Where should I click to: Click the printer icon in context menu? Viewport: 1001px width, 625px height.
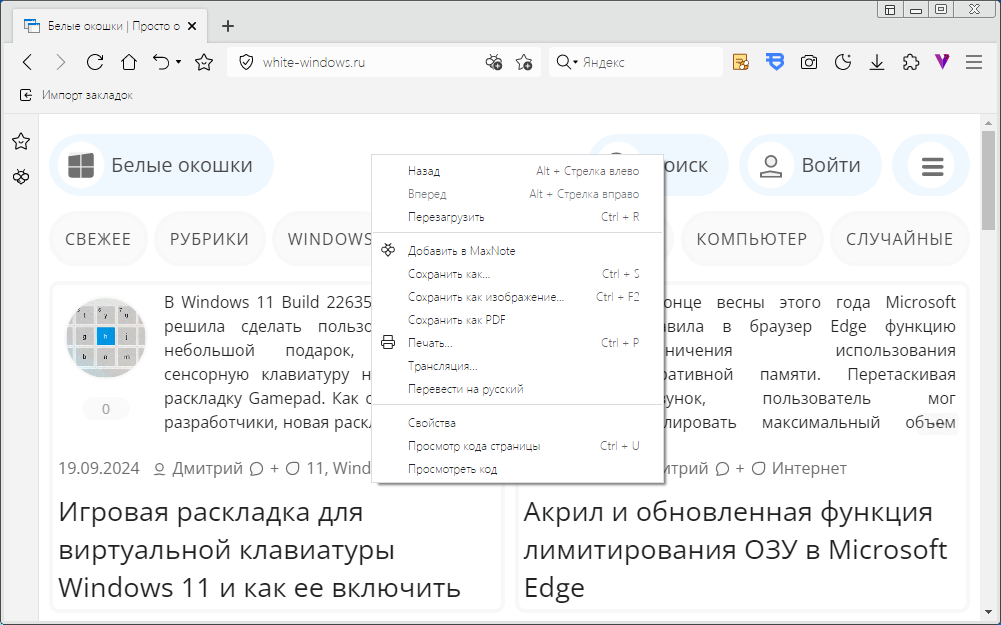tap(388, 343)
